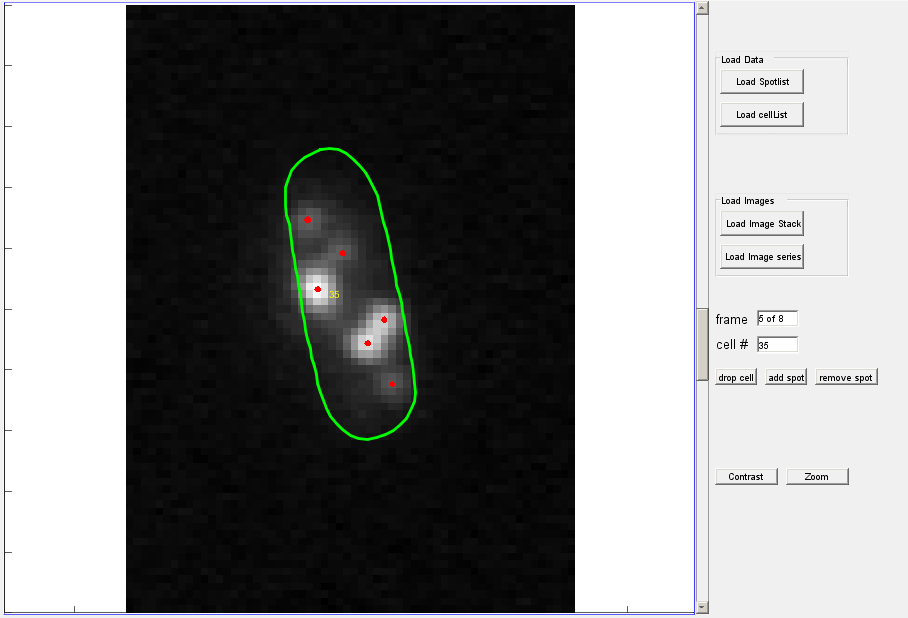908x618 pixels.
Task: Select the bottommost red spot in cell
Action: tap(392, 384)
